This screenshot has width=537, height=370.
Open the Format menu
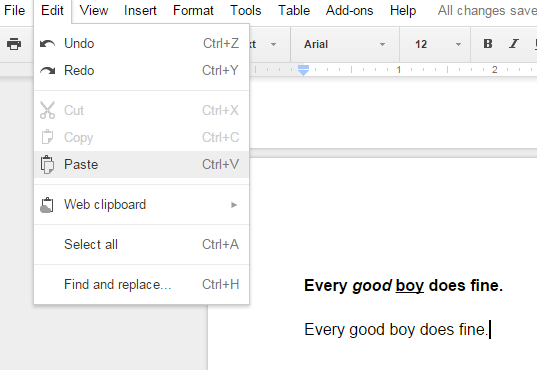pos(193,11)
